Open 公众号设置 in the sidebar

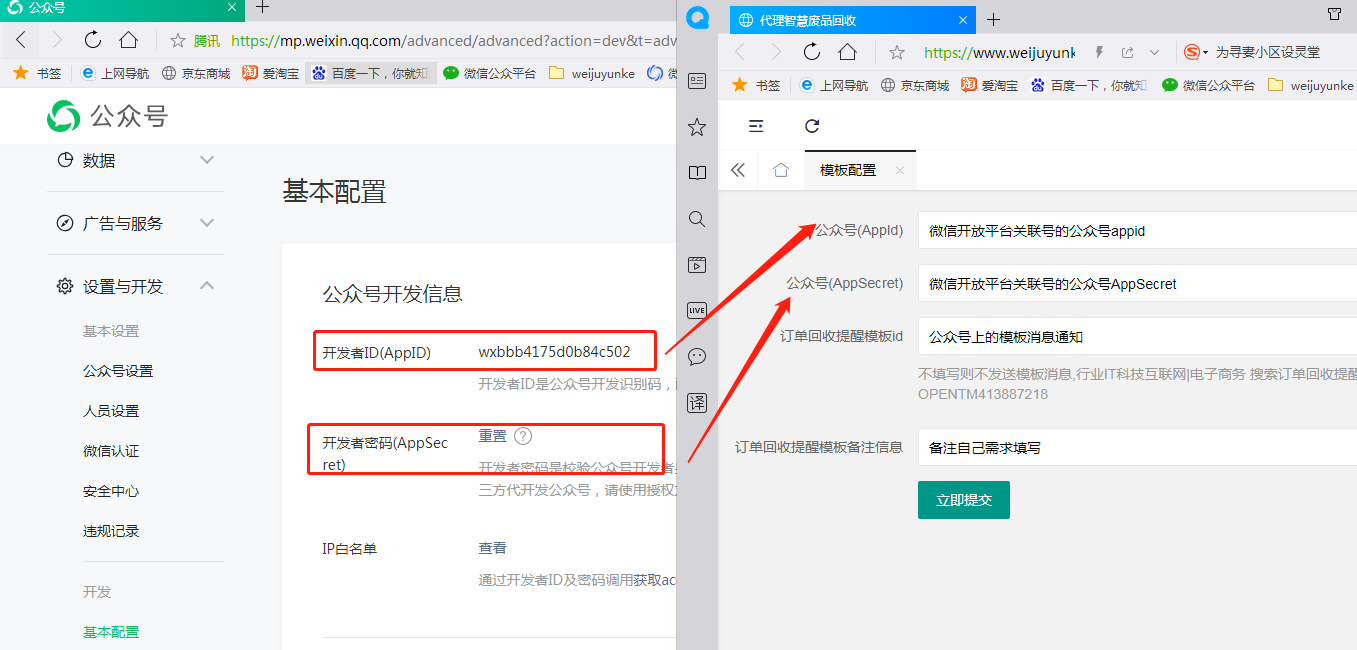coord(118,371)
